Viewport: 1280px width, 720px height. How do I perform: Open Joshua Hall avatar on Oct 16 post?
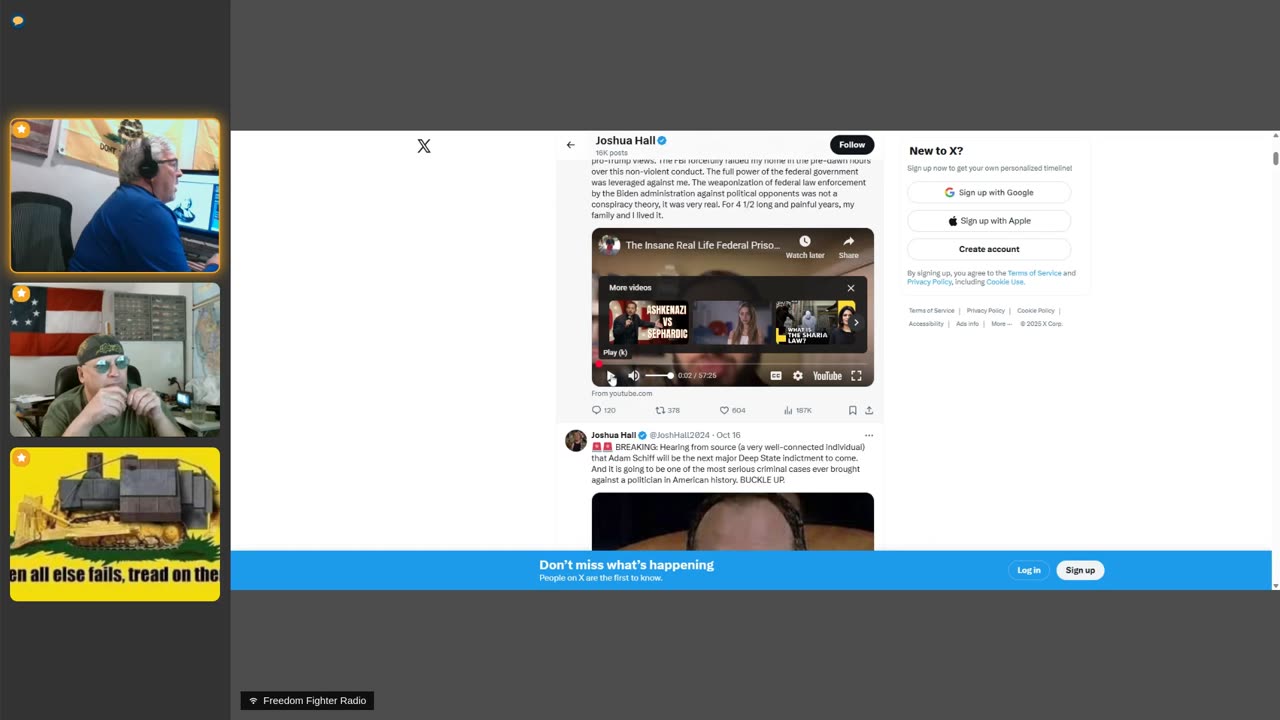(x=576, y=441)
